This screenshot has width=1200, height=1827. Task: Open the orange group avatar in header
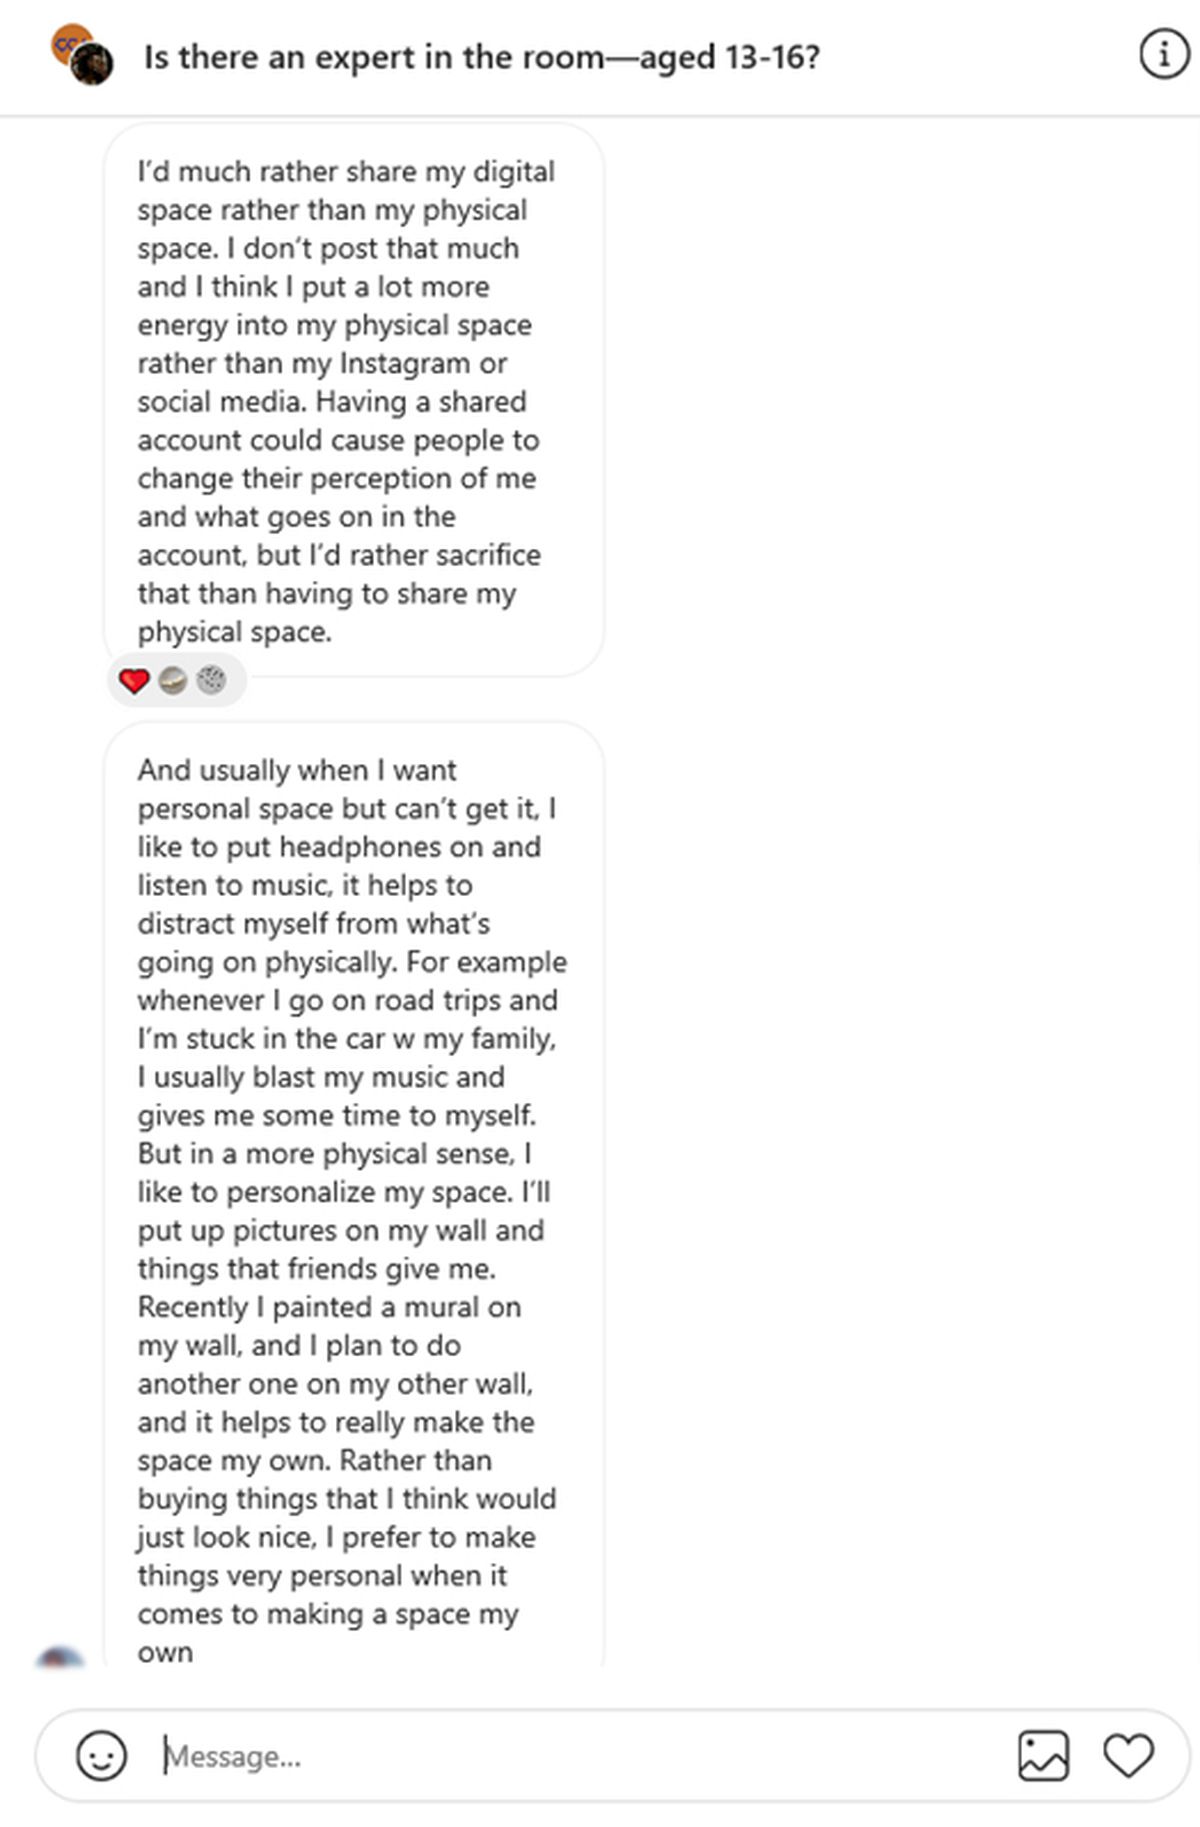coord(65,40)
